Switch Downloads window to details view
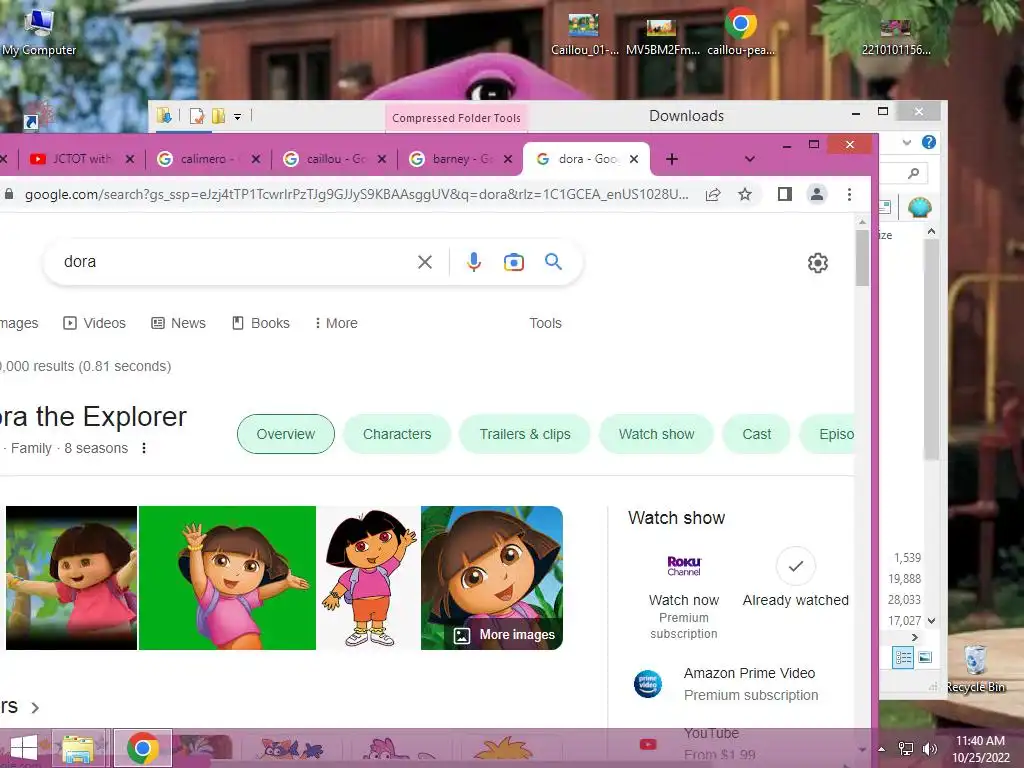 pyautogui.click(x=903, y=657)
